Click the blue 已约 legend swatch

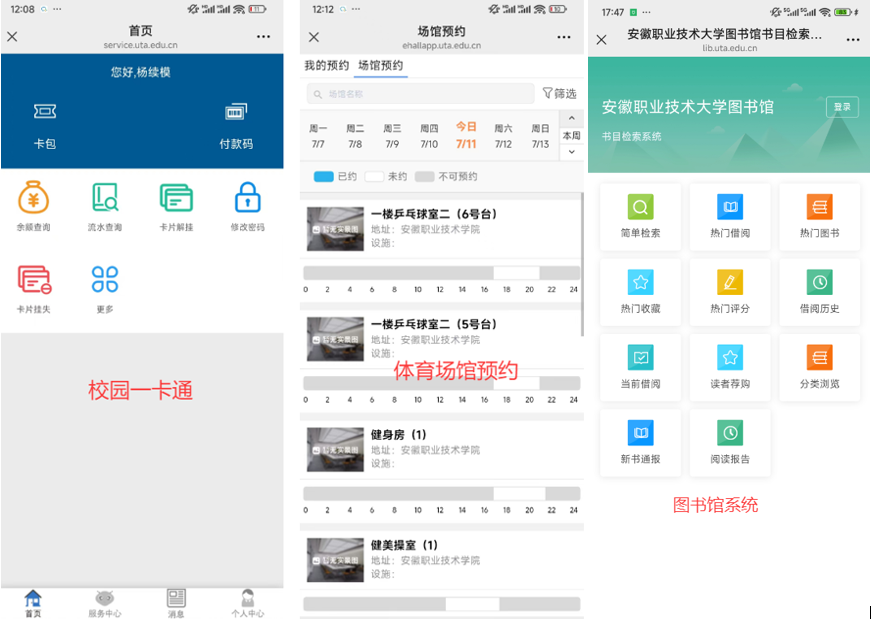point(323,177)
